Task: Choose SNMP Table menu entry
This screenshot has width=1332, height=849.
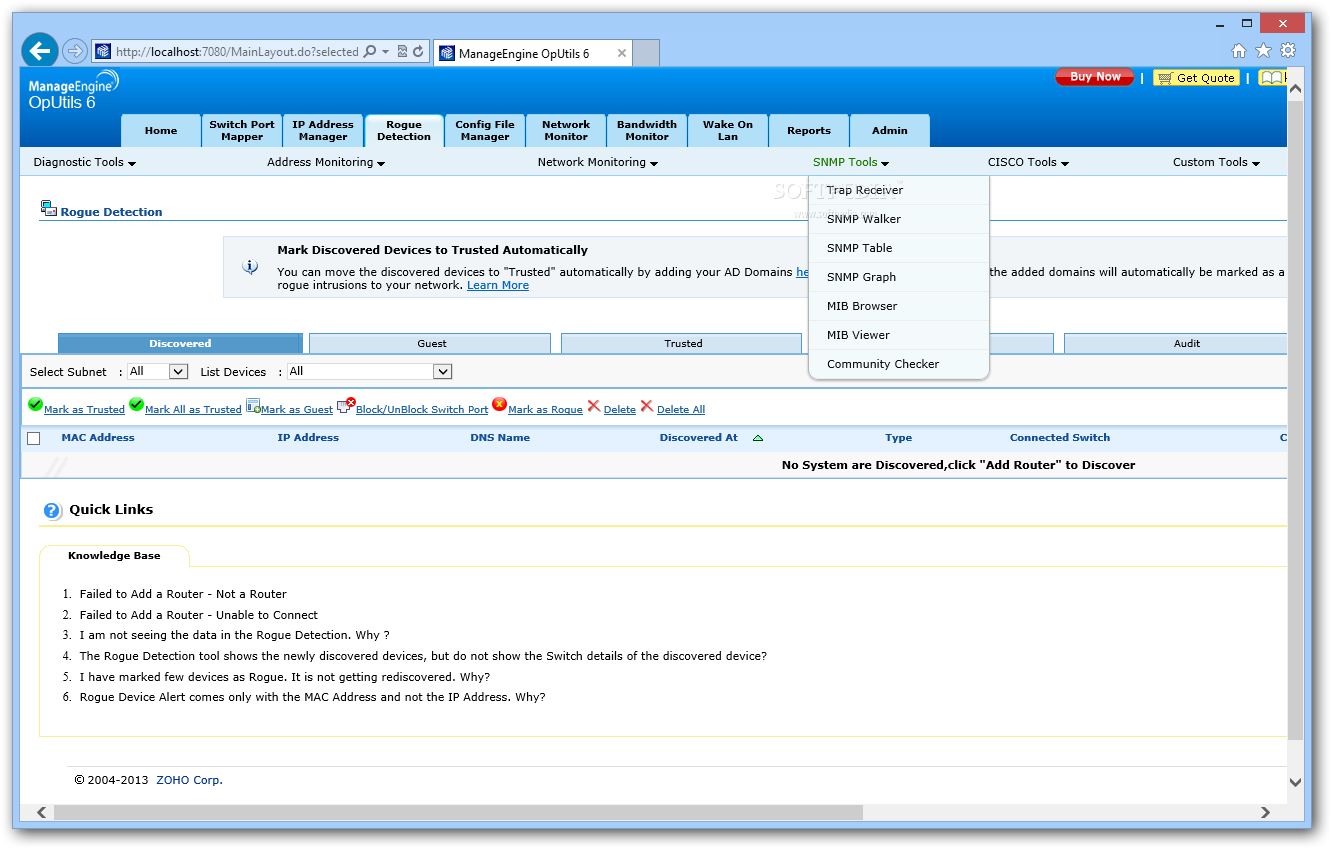Action: click(x=899, y=248)
